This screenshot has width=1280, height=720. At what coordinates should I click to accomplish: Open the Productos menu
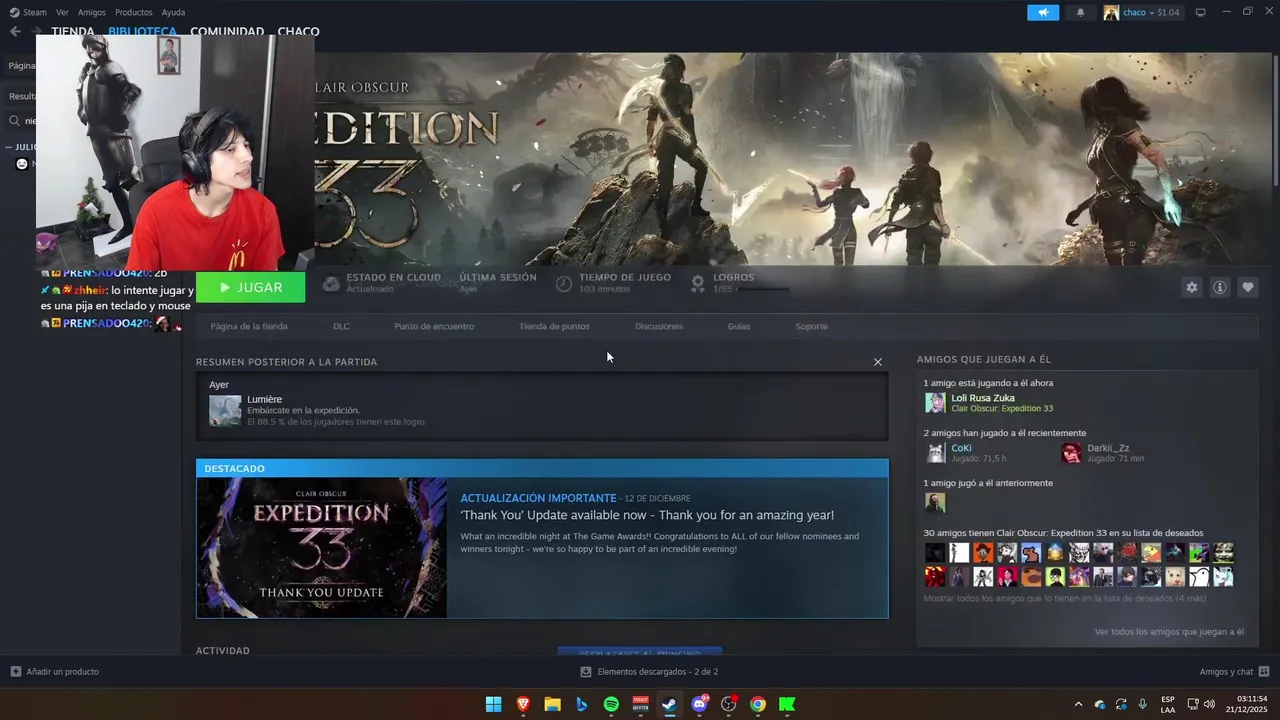[x=133, y=13]
